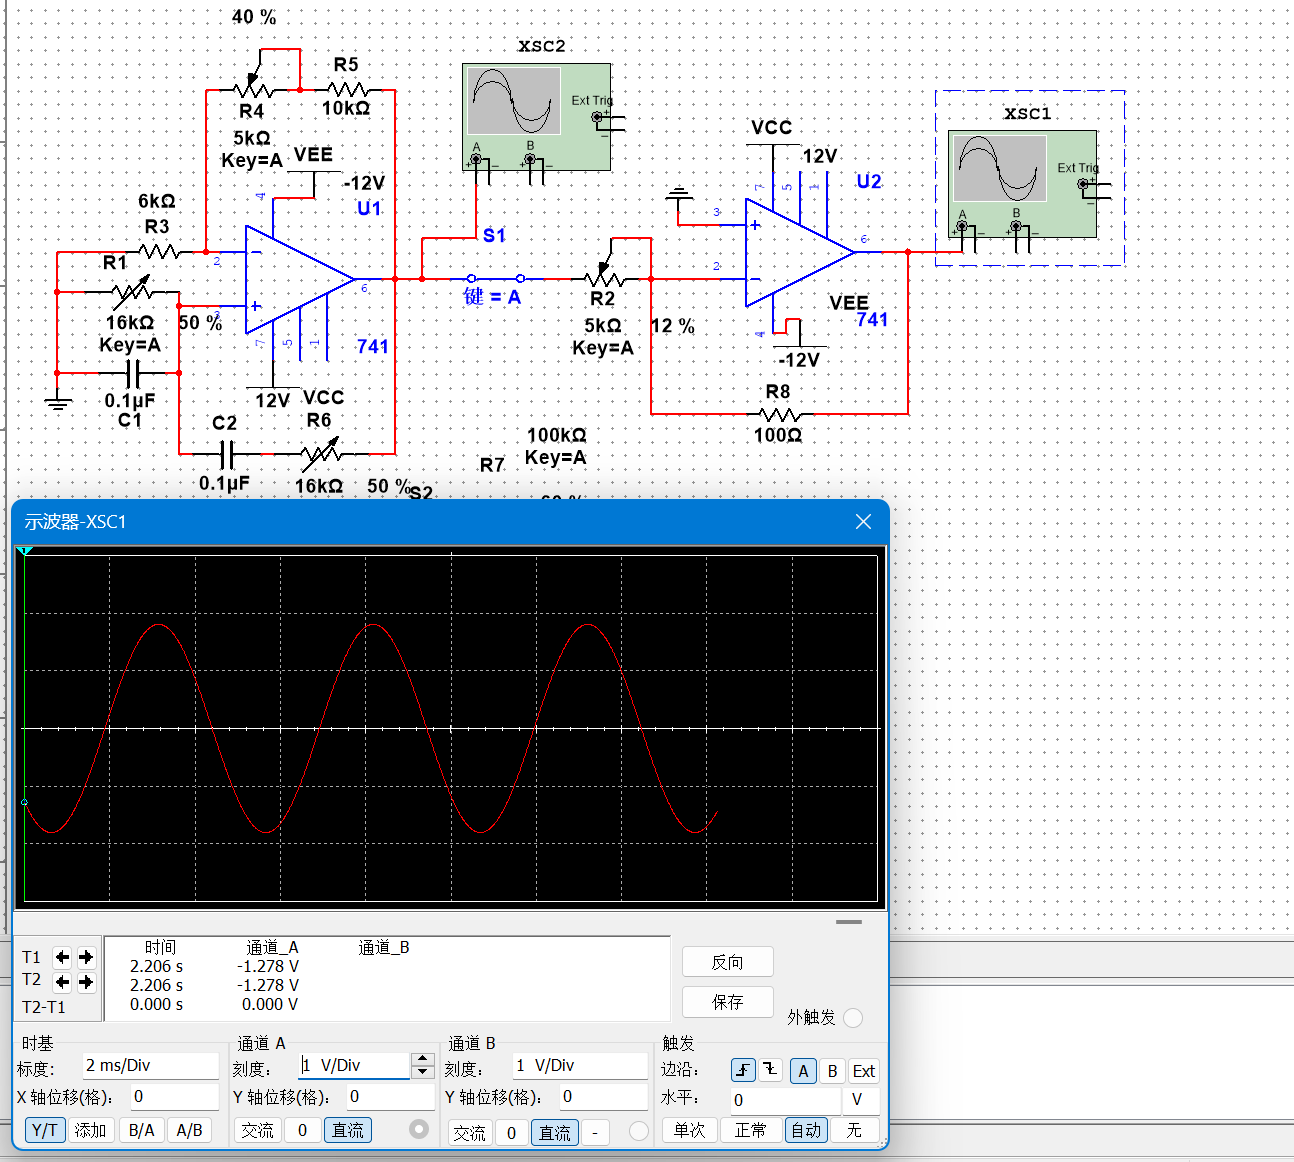1294x1162 pixels.
Task: Move cursor T2 left with arrow
Action: pyautogui.click(x=62, y=982)
